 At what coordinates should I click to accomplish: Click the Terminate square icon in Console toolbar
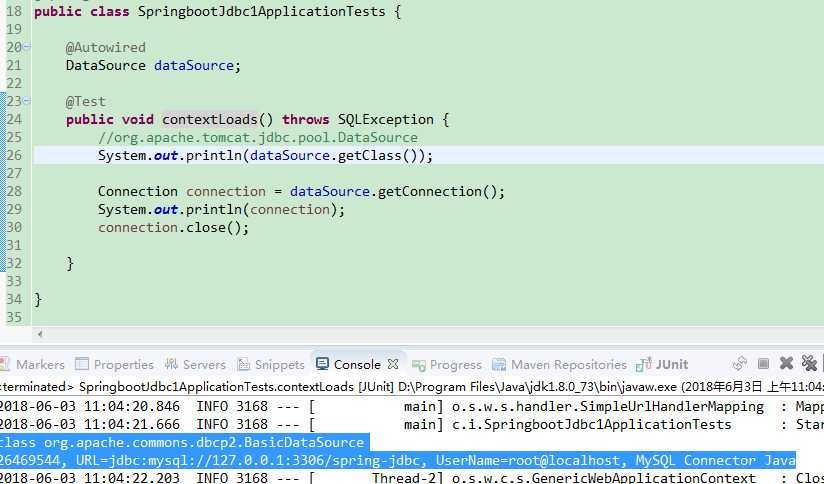click(x=764, y=363)
